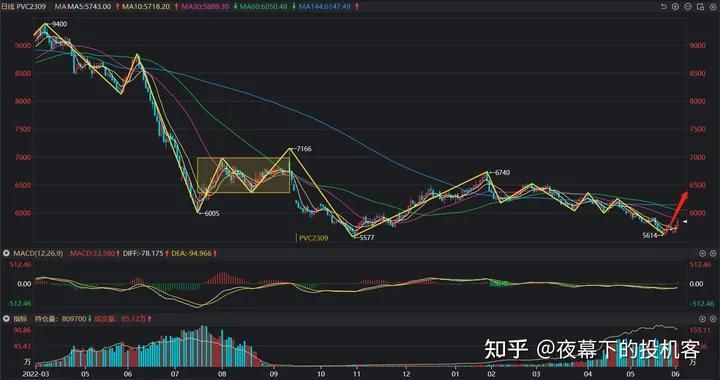Click the 6005 low price label
The width and height of the screenshot is (720, 380).
pyautogui.click(x=211, y=213)
